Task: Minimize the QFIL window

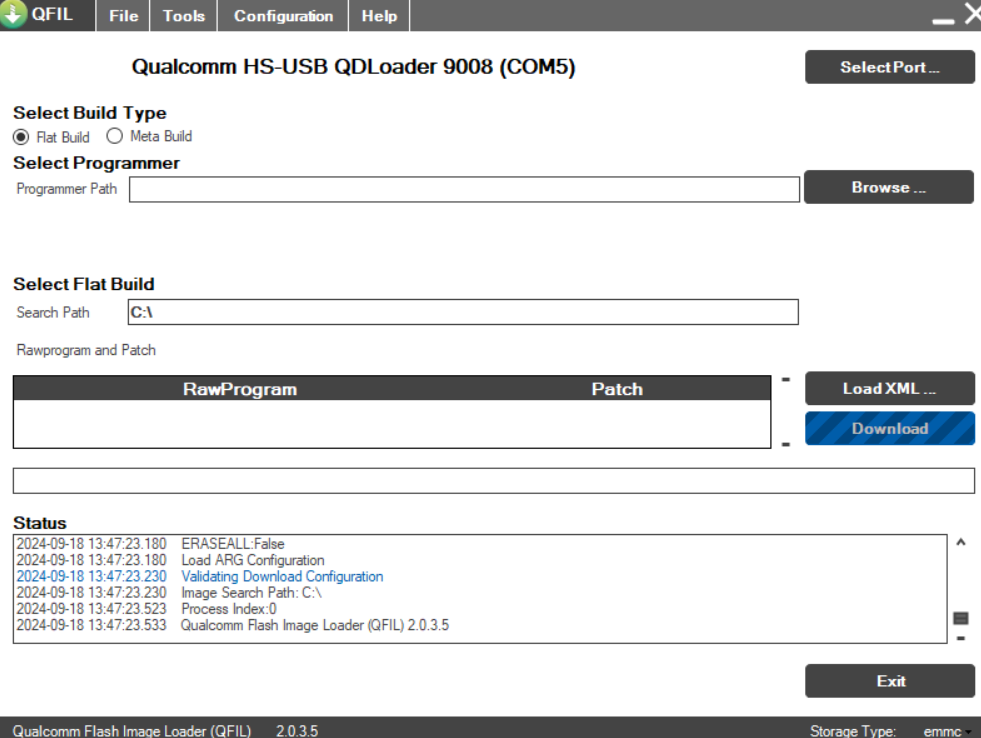Action: [x=943, y=21]
